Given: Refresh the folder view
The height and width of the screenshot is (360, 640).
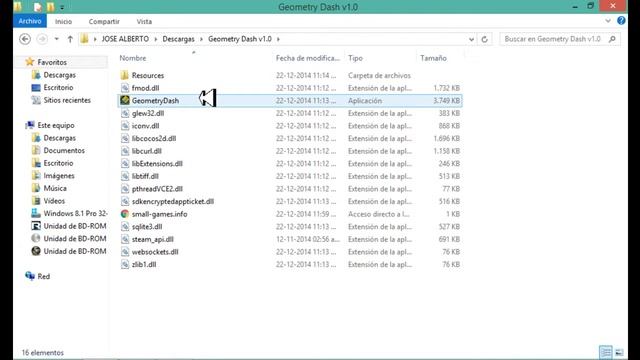Looking at the screenshot, I should (484, 39).
